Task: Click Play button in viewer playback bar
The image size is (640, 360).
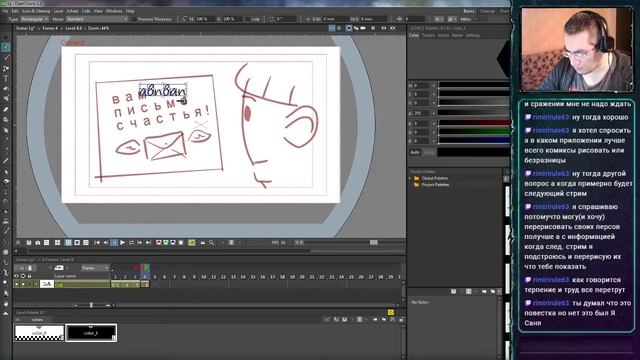Action: point(122,242)
